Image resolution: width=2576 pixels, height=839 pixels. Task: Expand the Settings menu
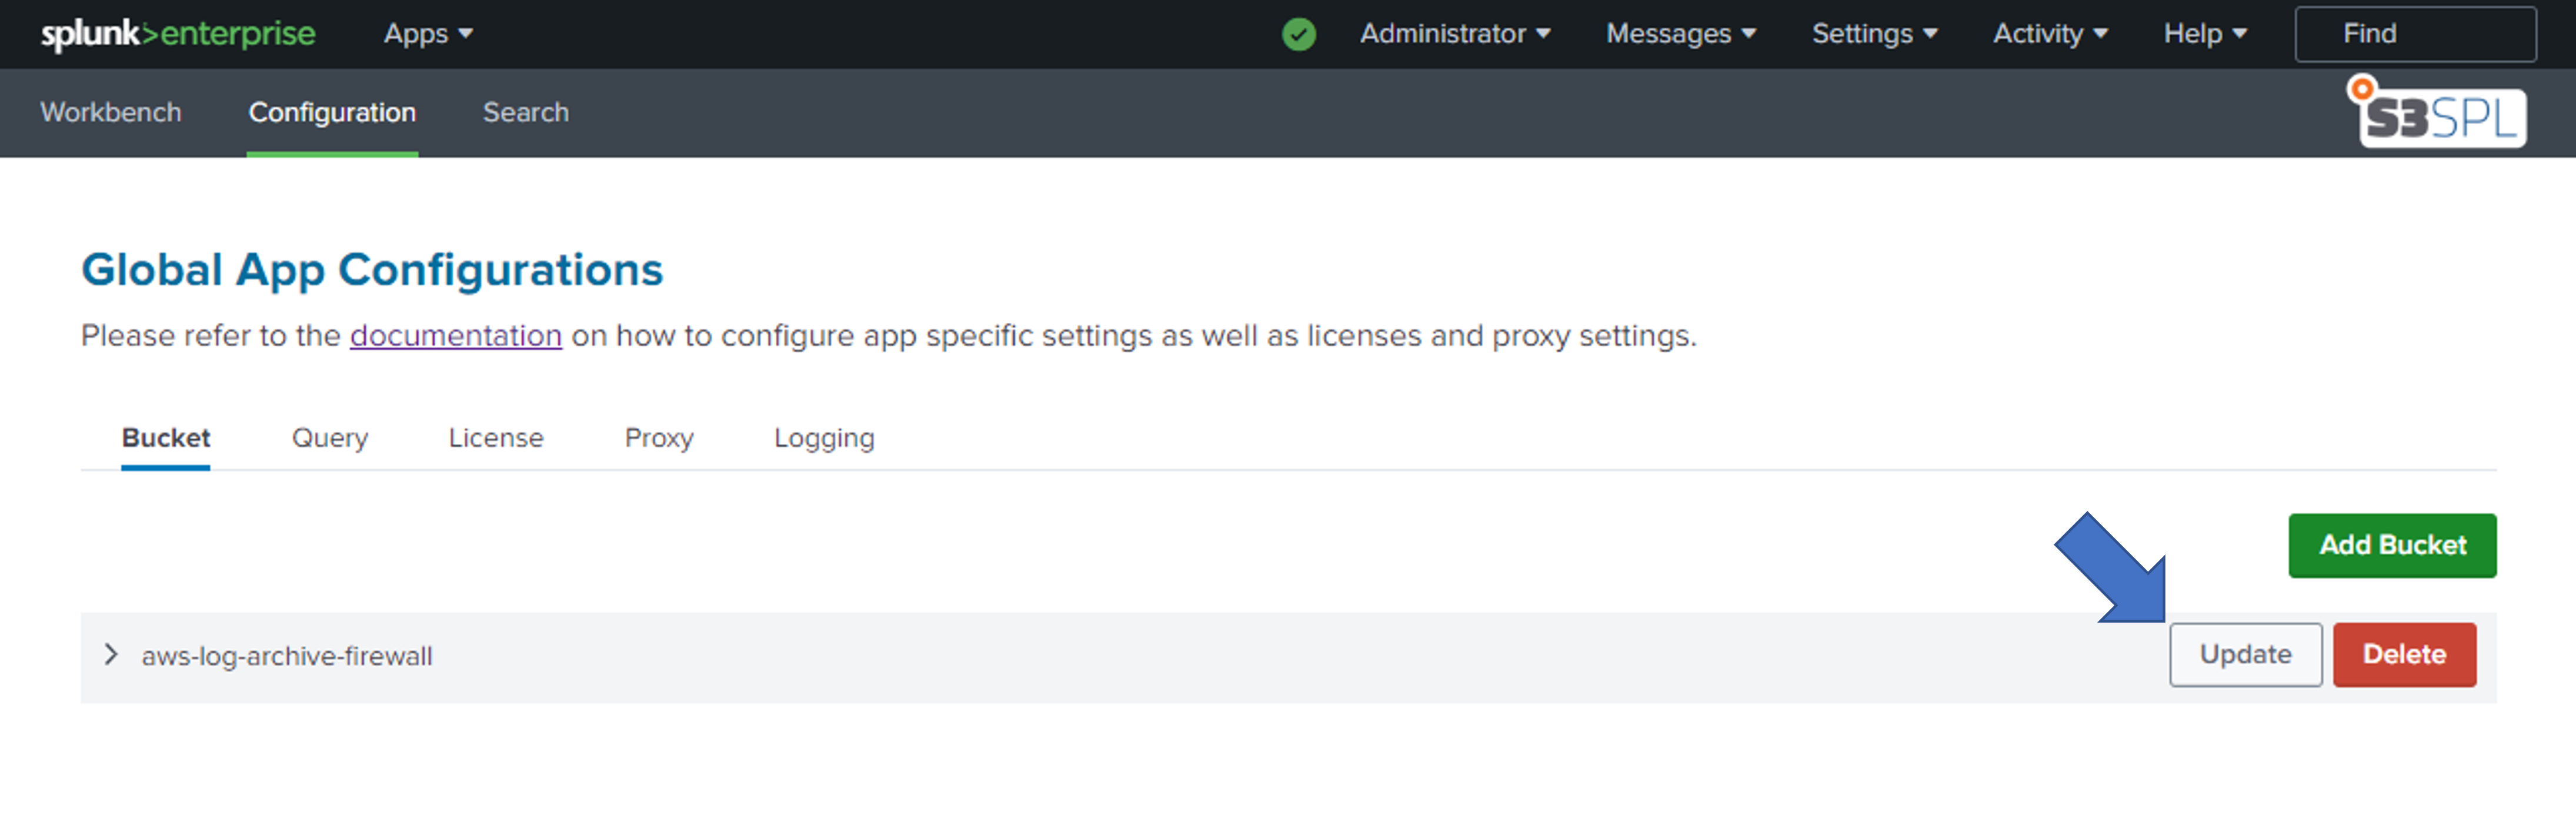click(x=1874, y=34)
